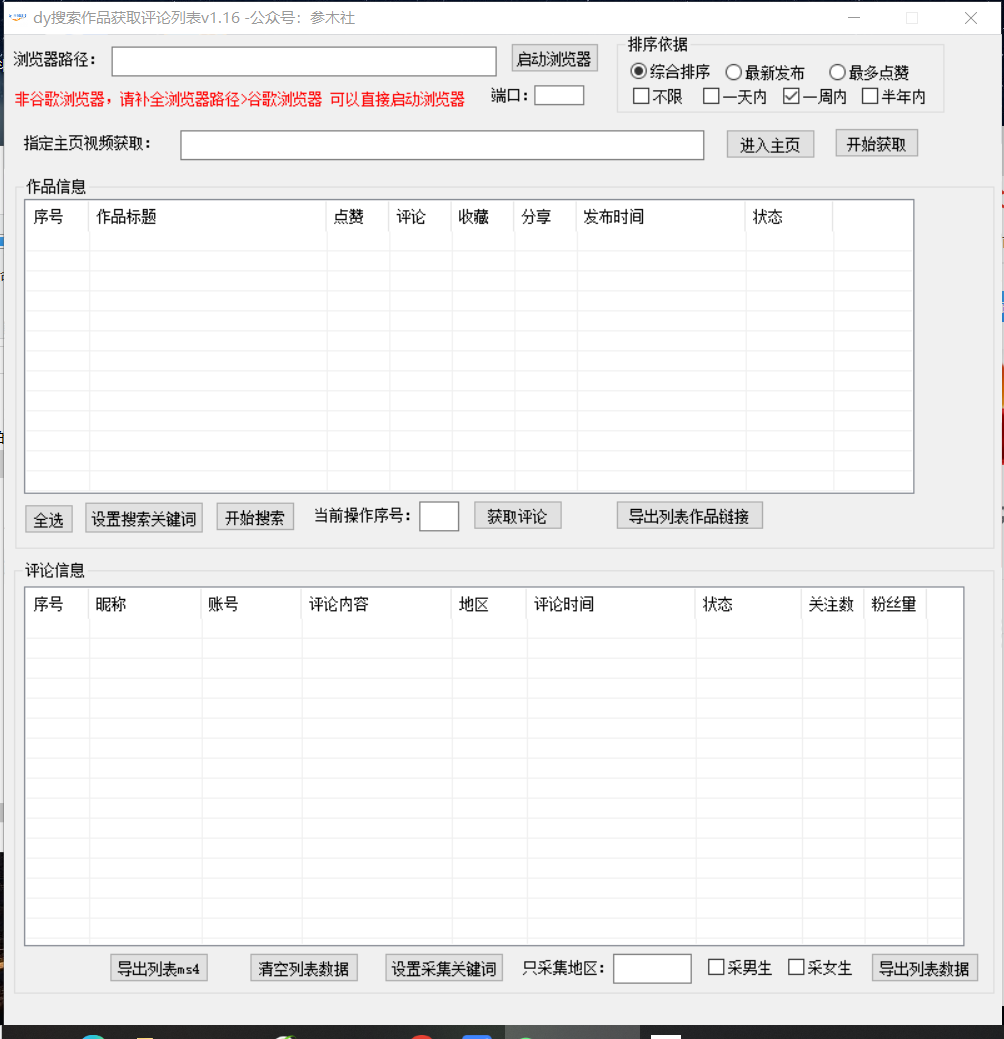Click 获取评论 to fetch comments
The width and height of the screenshot is (1004, 1039).
pyautogui.click(x=517, y=516)
